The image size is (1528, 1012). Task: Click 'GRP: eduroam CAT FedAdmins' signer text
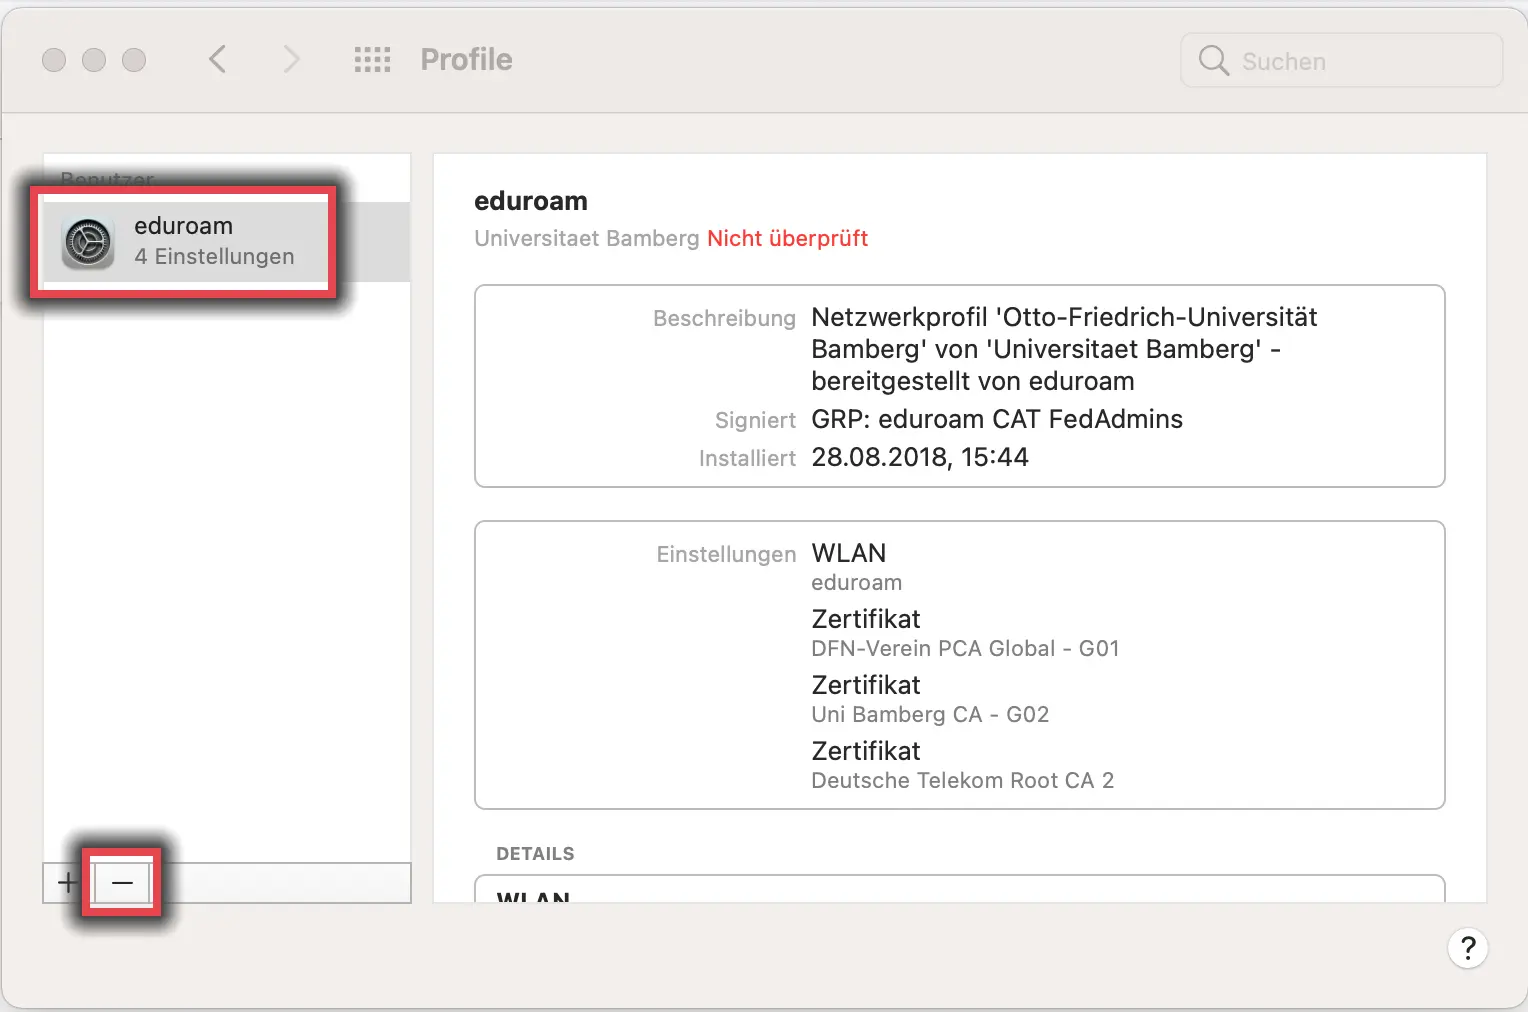pyautogui.click(x=997, y=419)
